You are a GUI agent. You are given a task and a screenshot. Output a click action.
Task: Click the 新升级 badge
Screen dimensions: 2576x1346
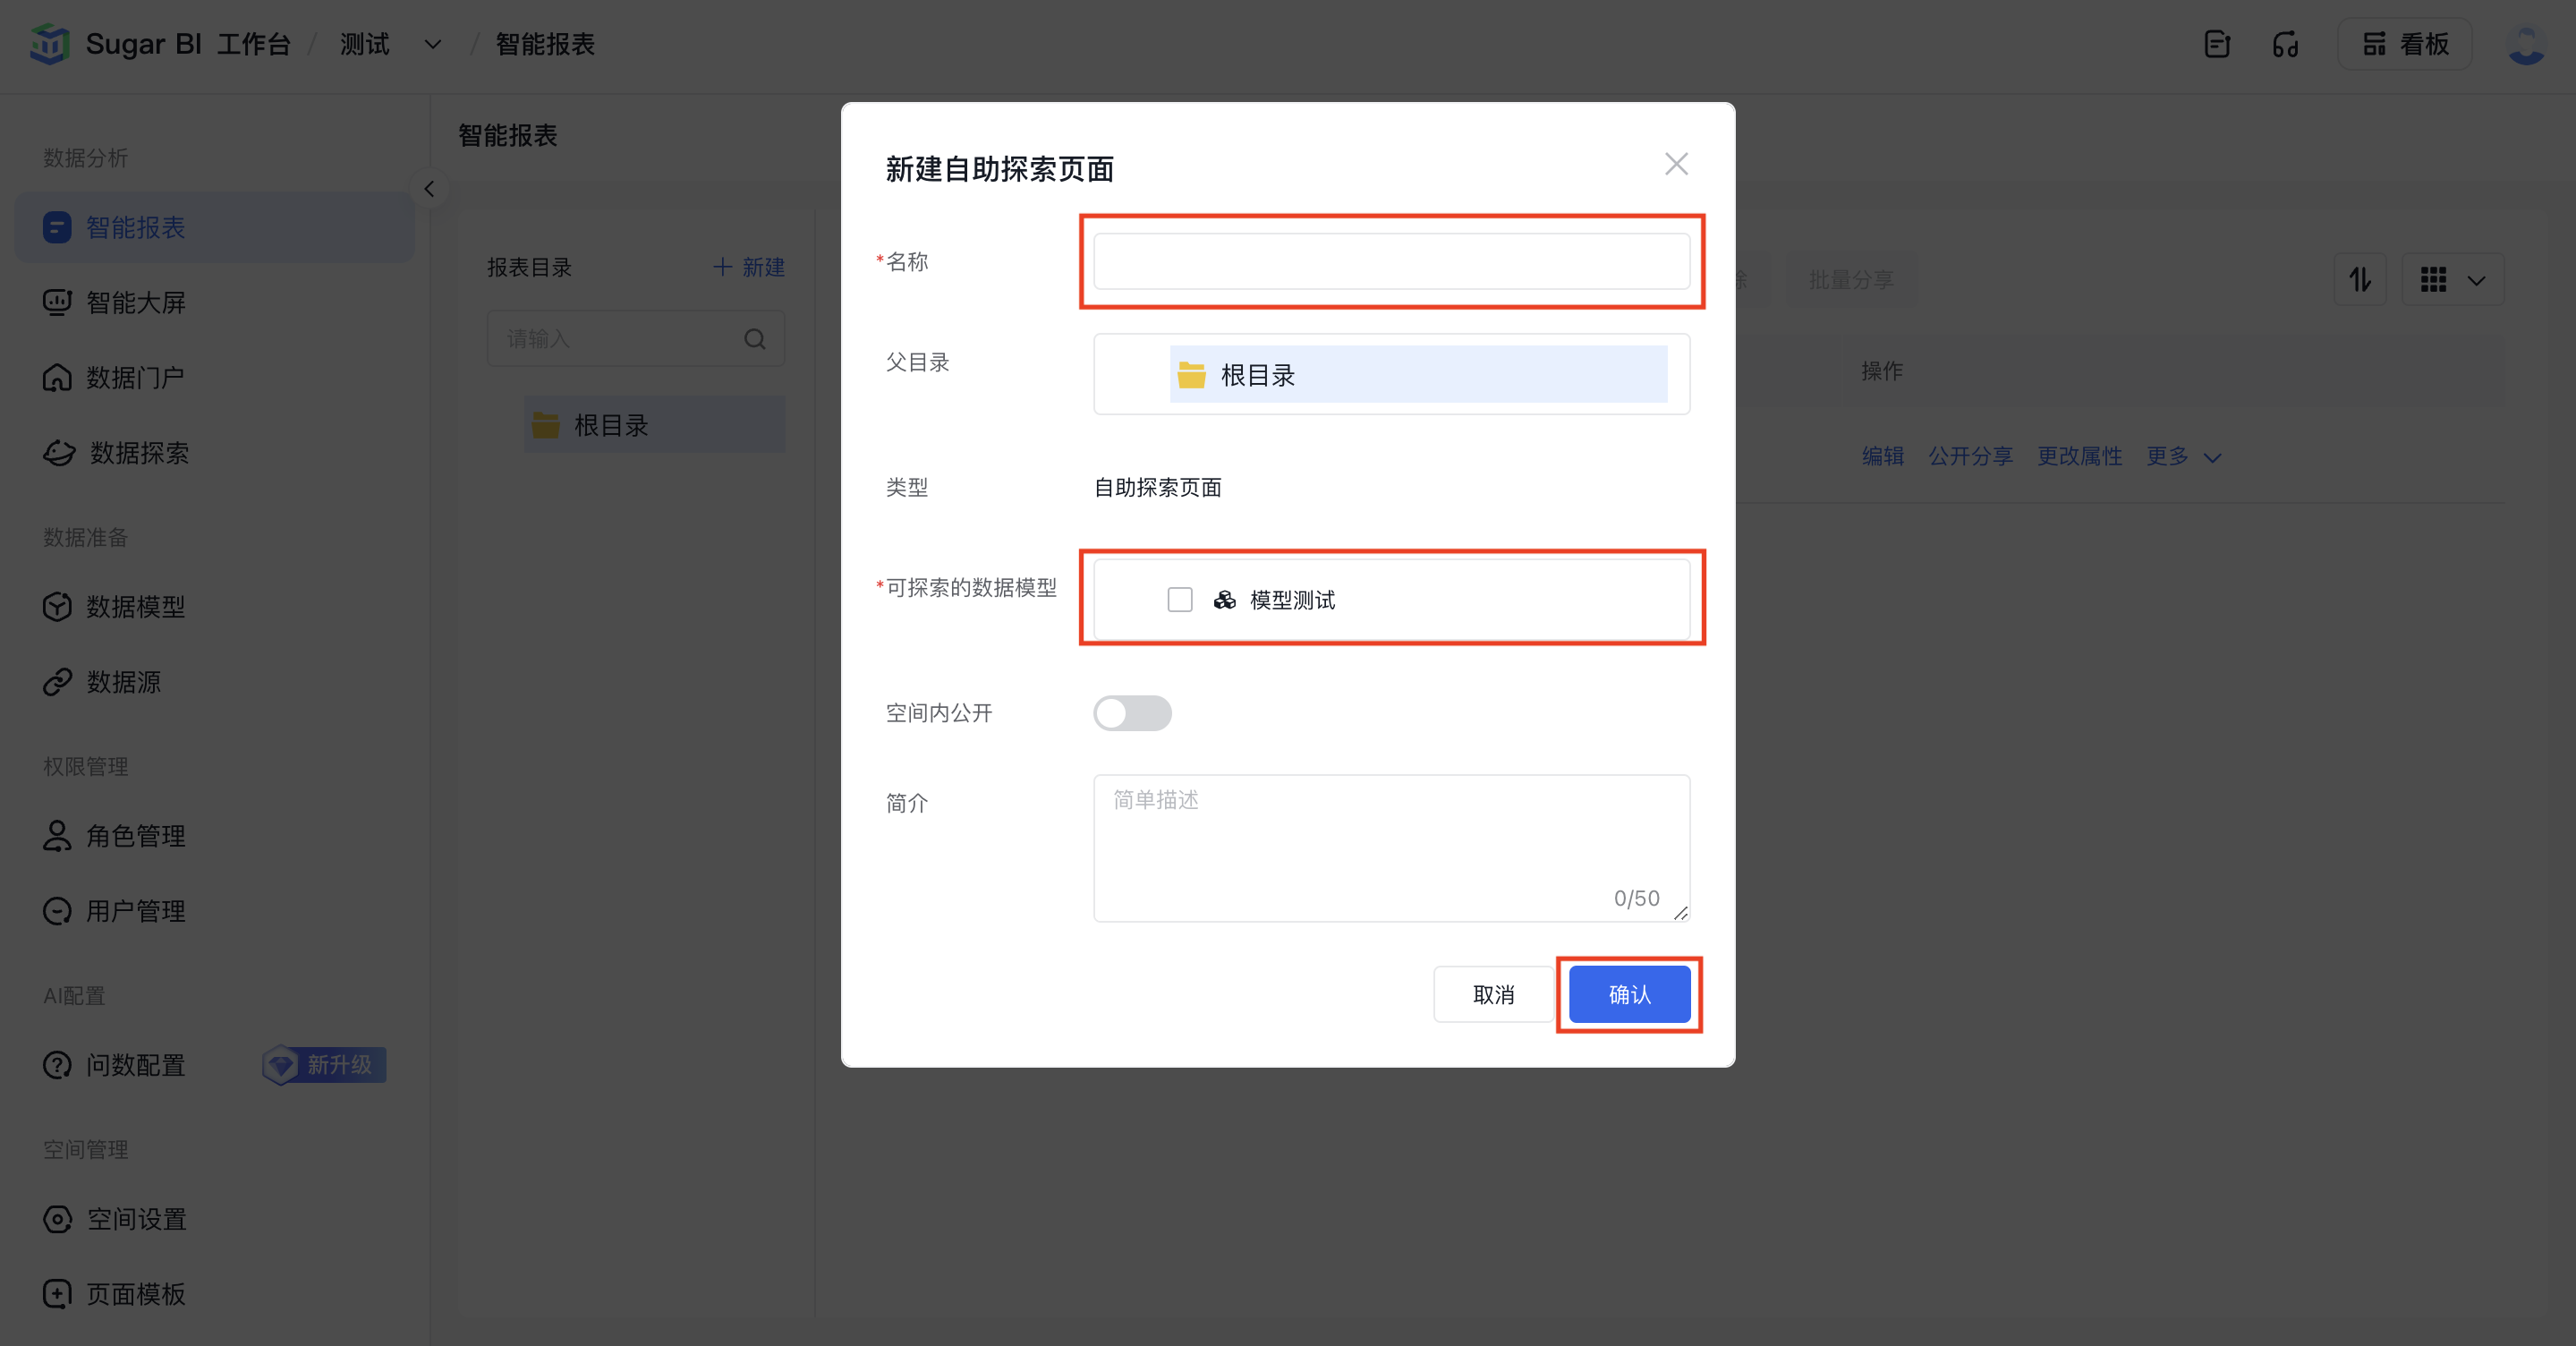(324, 1065)
